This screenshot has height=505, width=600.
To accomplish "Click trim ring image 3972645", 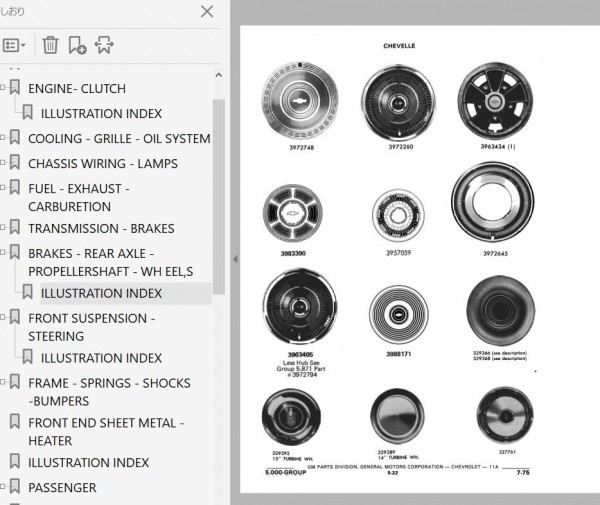I will (493, 202).
